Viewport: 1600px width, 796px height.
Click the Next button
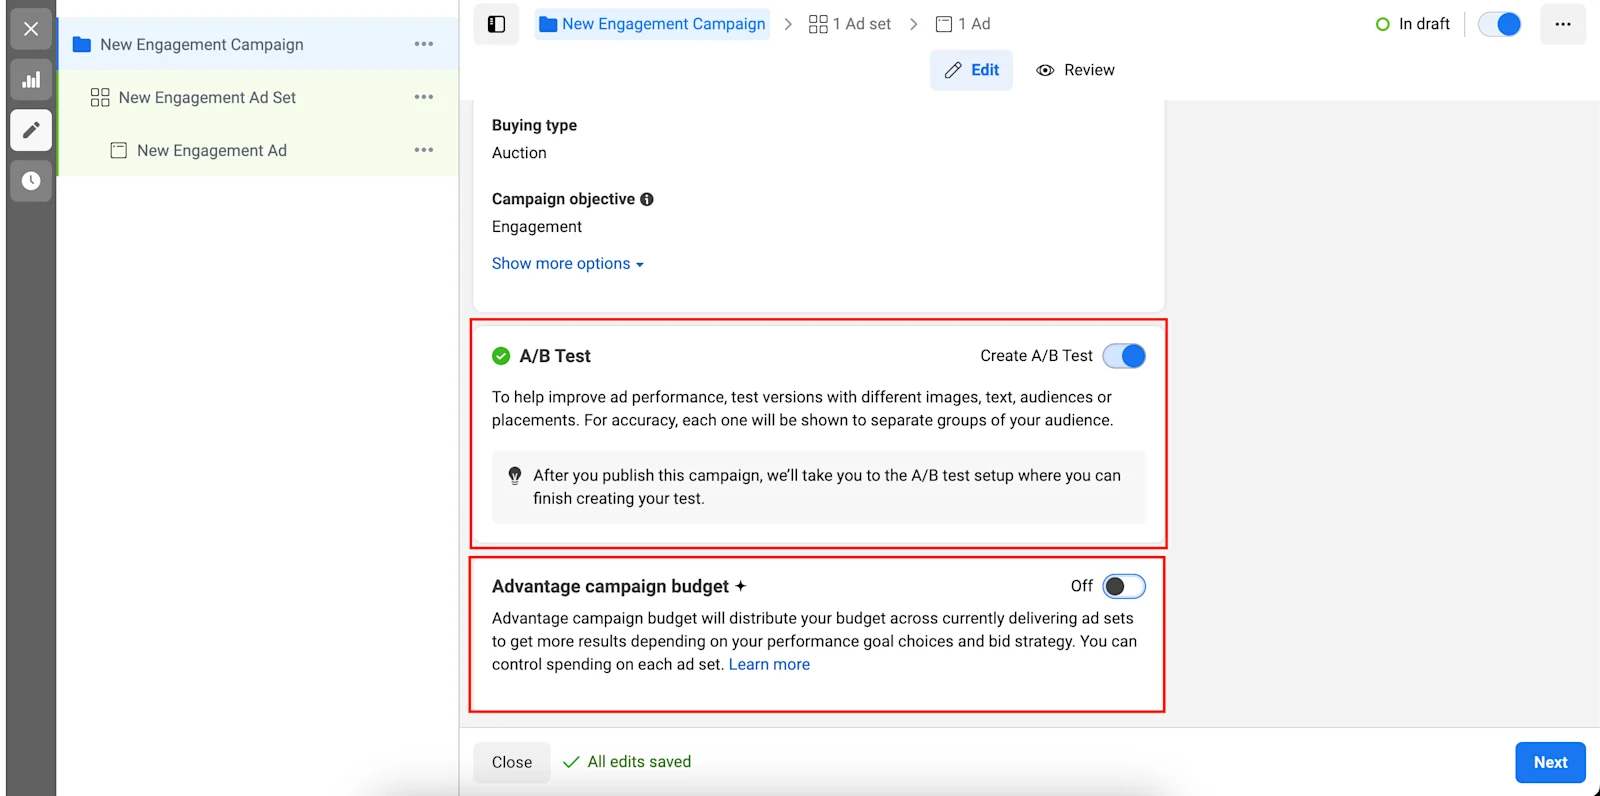pos(1550,762)
